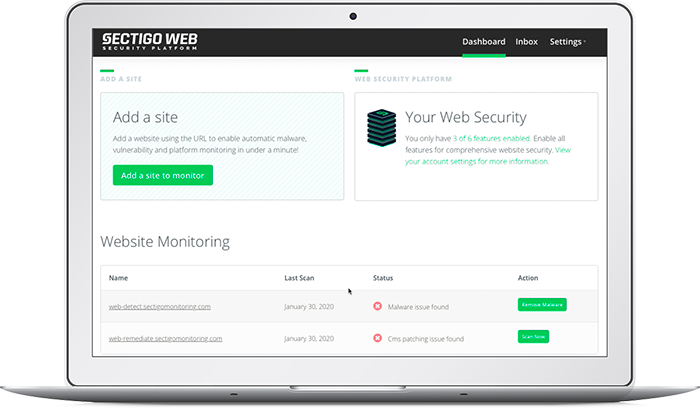Screen dimensions: 700x410
Task: Click the server stack icon beside Your Web Security
Action: 379,130
